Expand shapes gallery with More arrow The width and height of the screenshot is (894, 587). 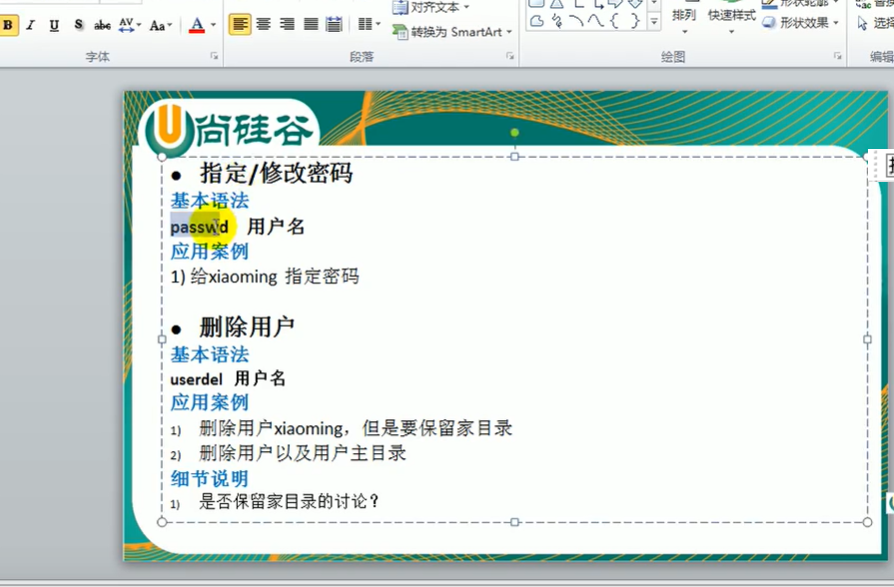655,22
